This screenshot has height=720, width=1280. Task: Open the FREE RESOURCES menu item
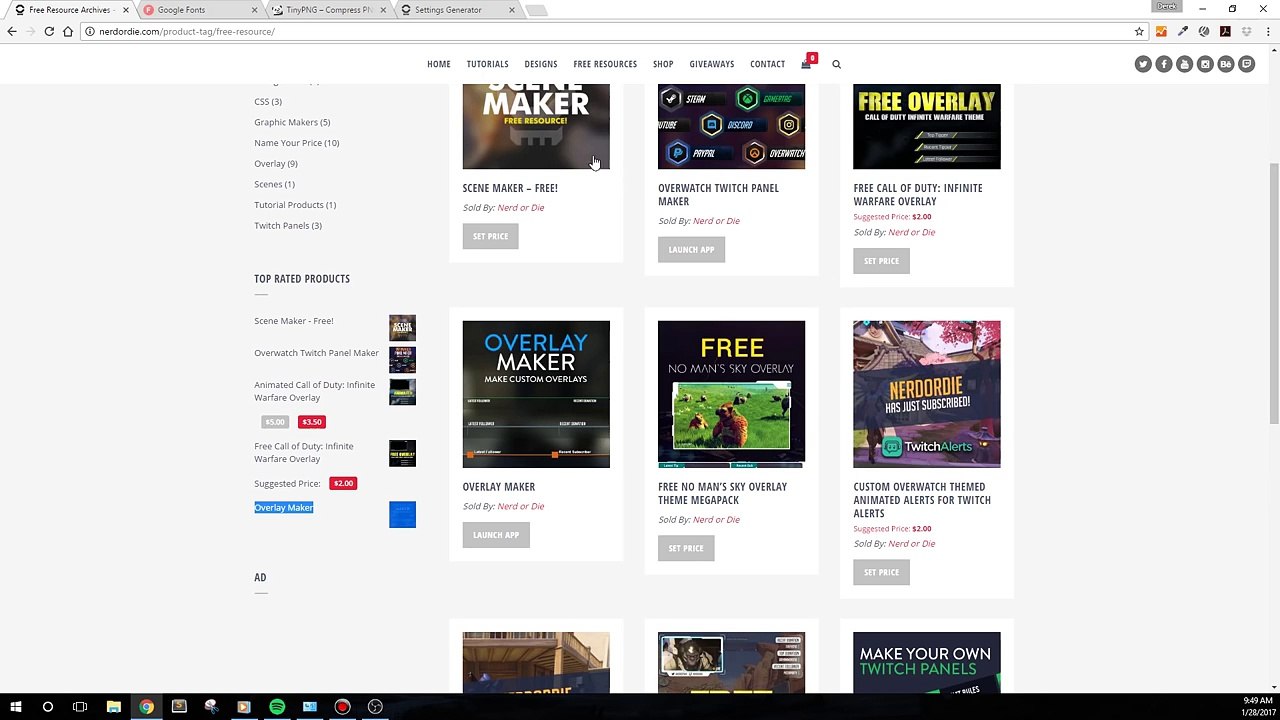pos(605,64)
